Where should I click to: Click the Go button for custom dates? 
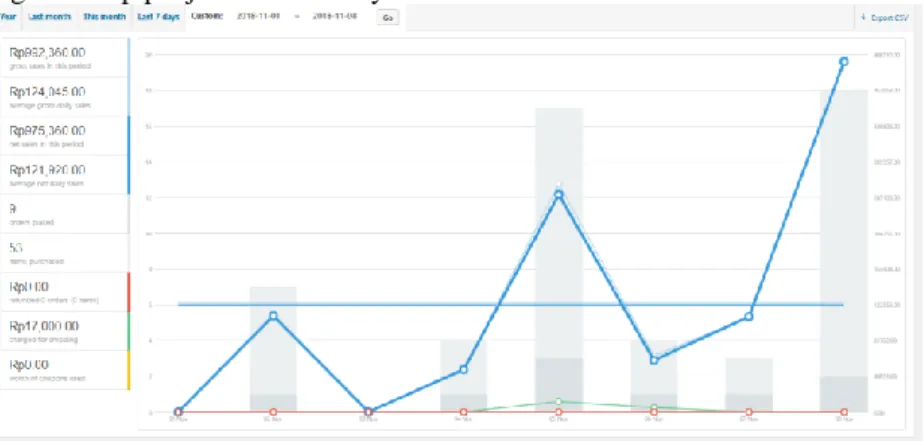tap(388, 18)
